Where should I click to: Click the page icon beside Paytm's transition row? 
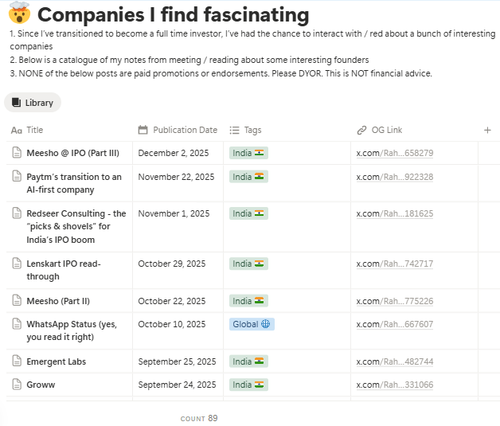tap(17, 176)
